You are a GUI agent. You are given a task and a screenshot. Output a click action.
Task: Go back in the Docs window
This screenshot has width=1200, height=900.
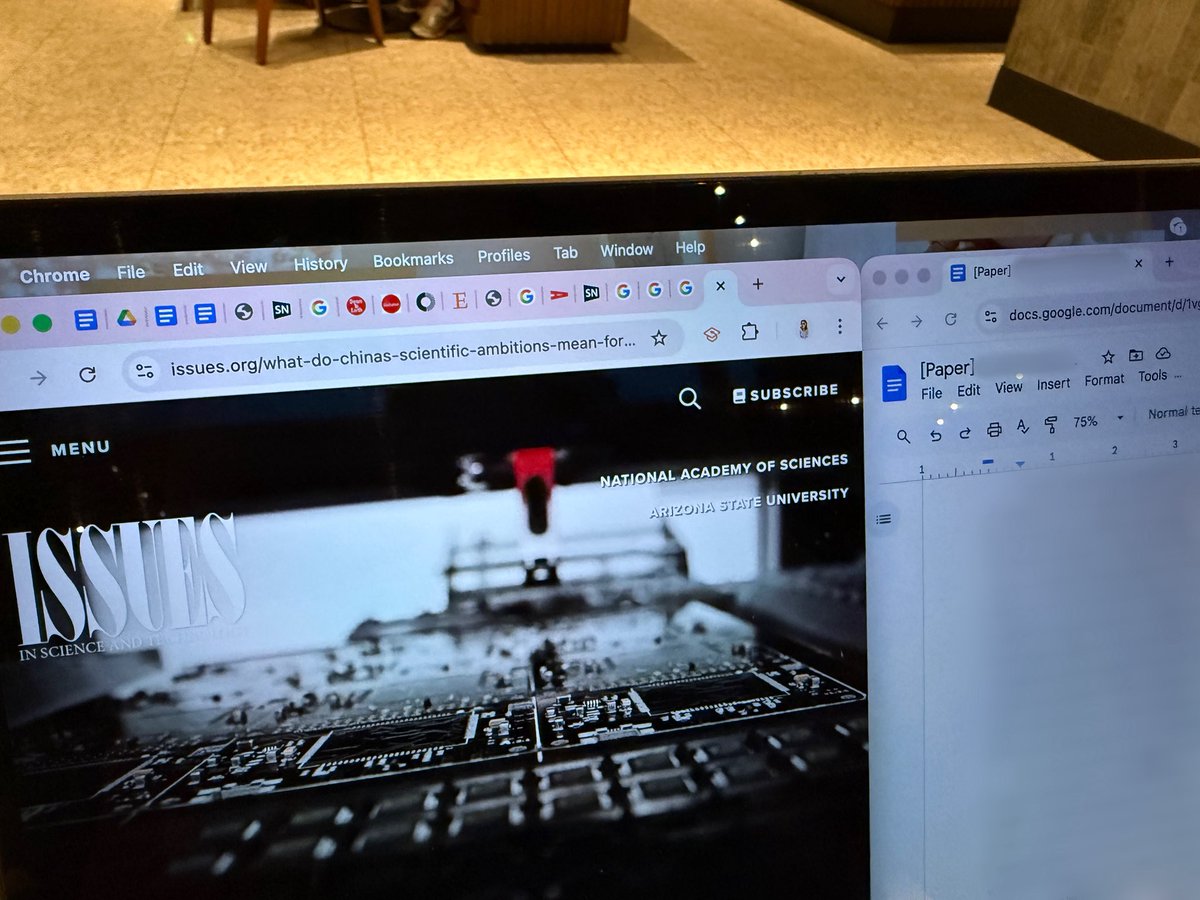point(881,323)
